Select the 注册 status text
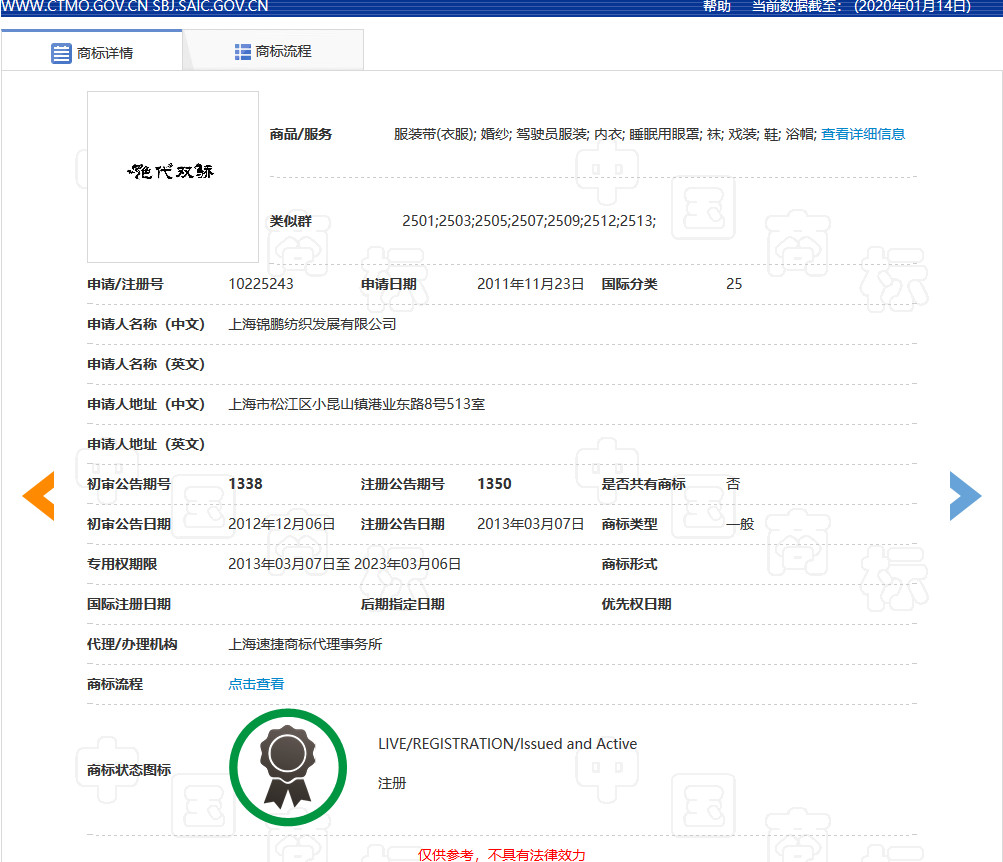The height and width of the screenshot is (862, 1003). tap(391, 783)
